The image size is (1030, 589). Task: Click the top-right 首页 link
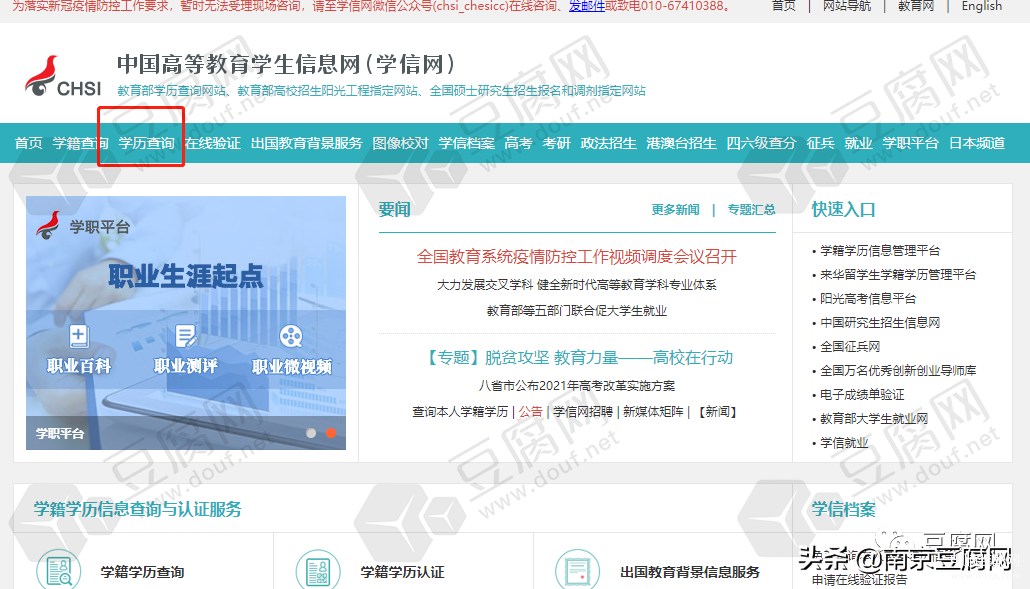784,6
